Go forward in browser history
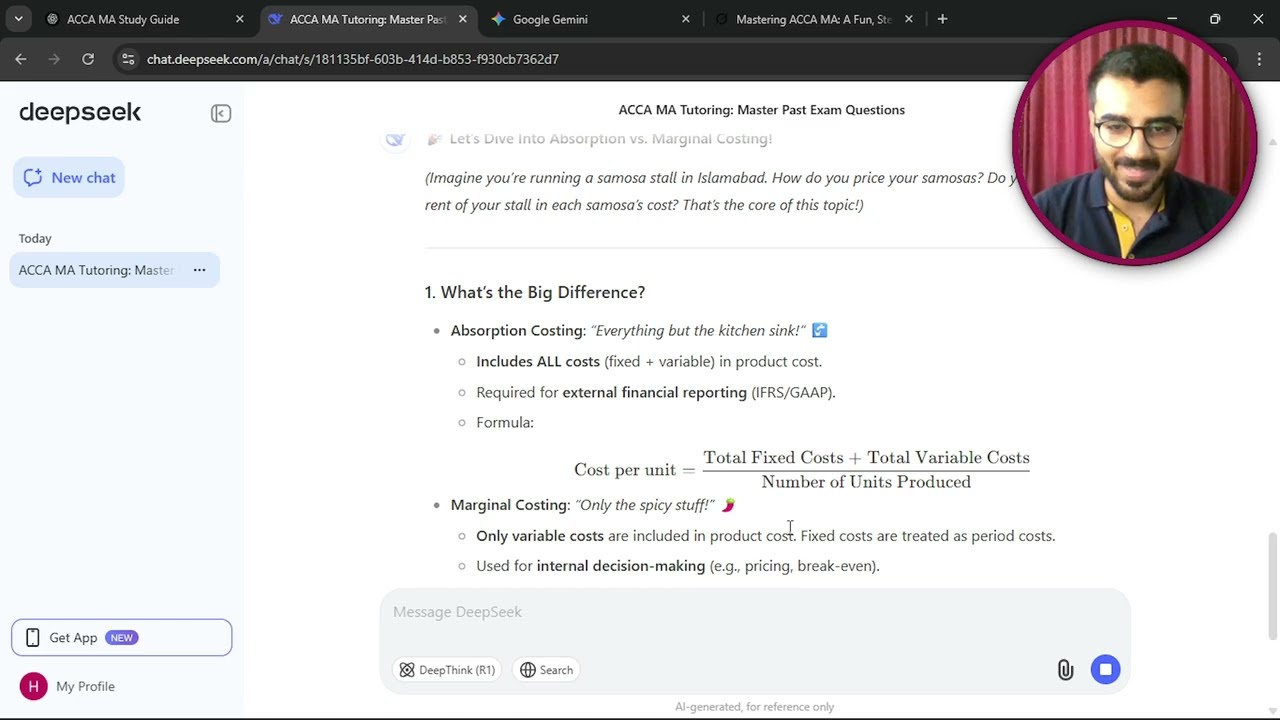The image size is (1280, 720). click(x=54, y=59)
